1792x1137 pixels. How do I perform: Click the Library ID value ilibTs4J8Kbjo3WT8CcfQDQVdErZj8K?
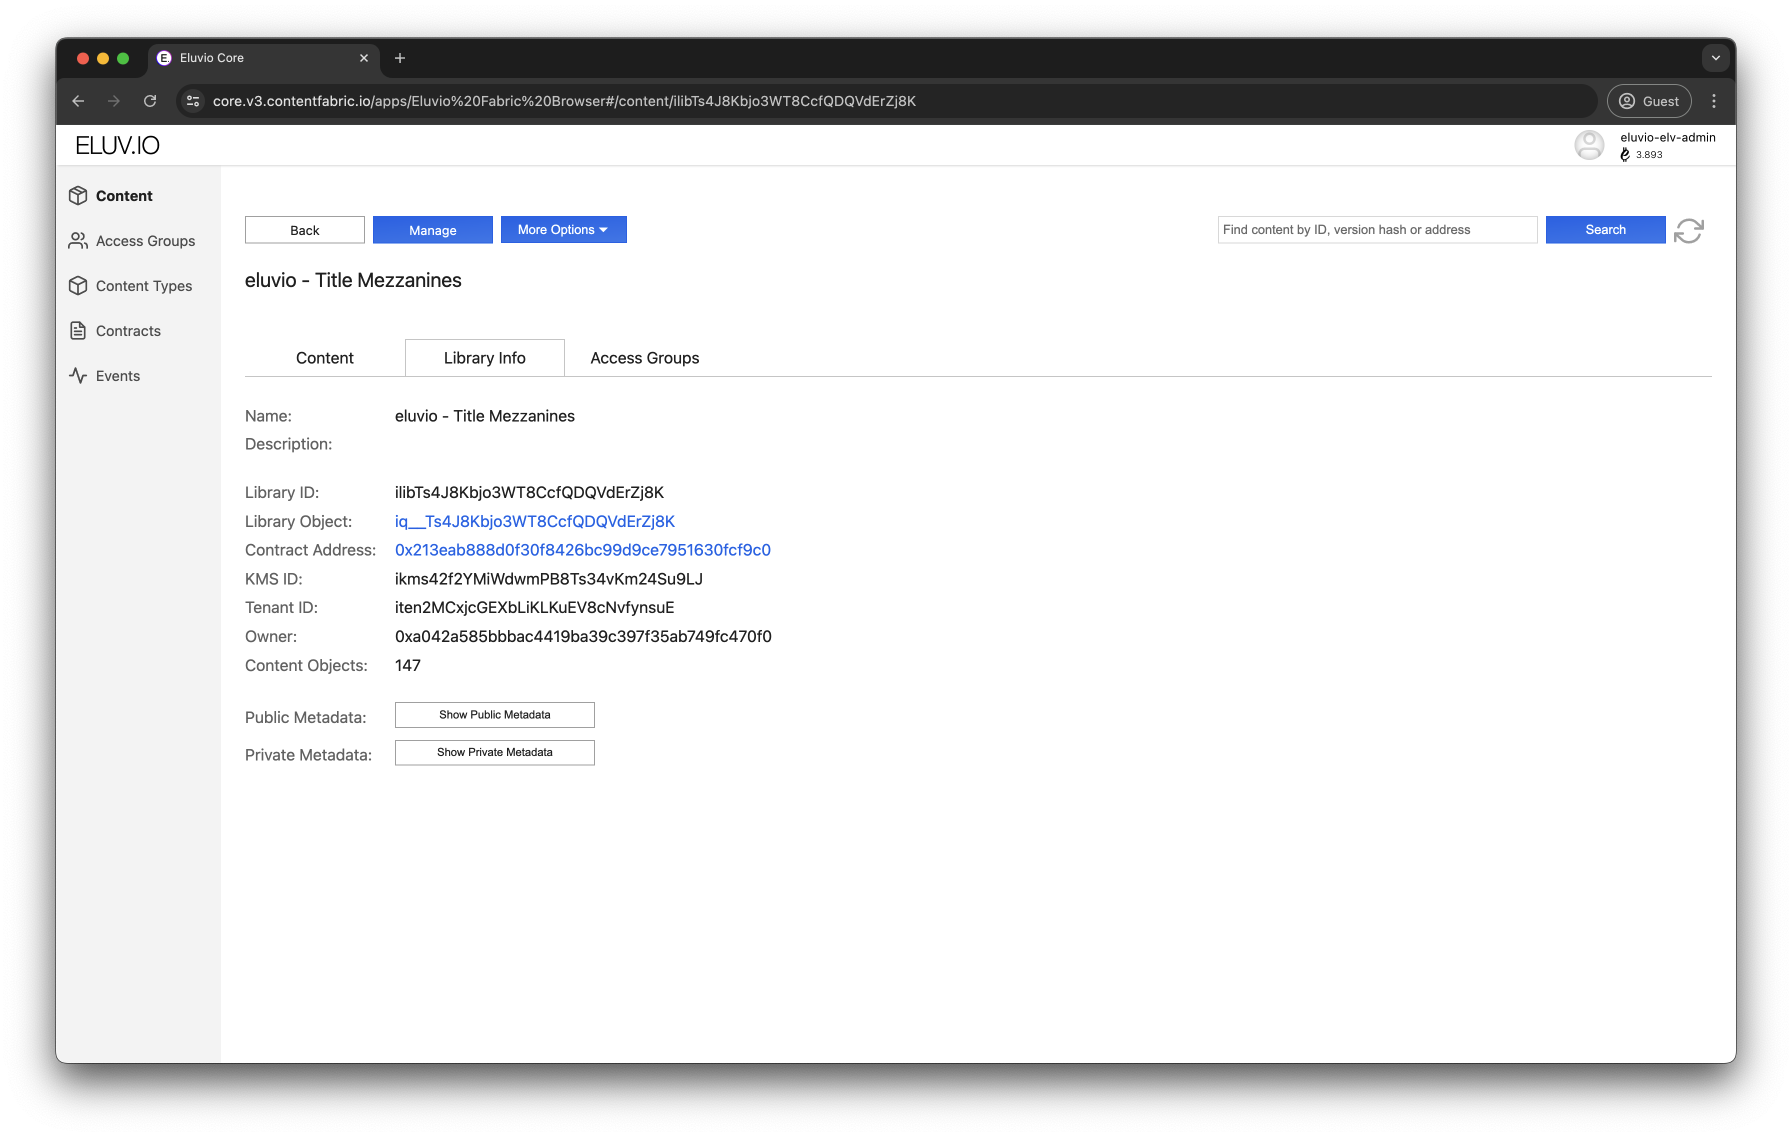[x=529, y=492]
